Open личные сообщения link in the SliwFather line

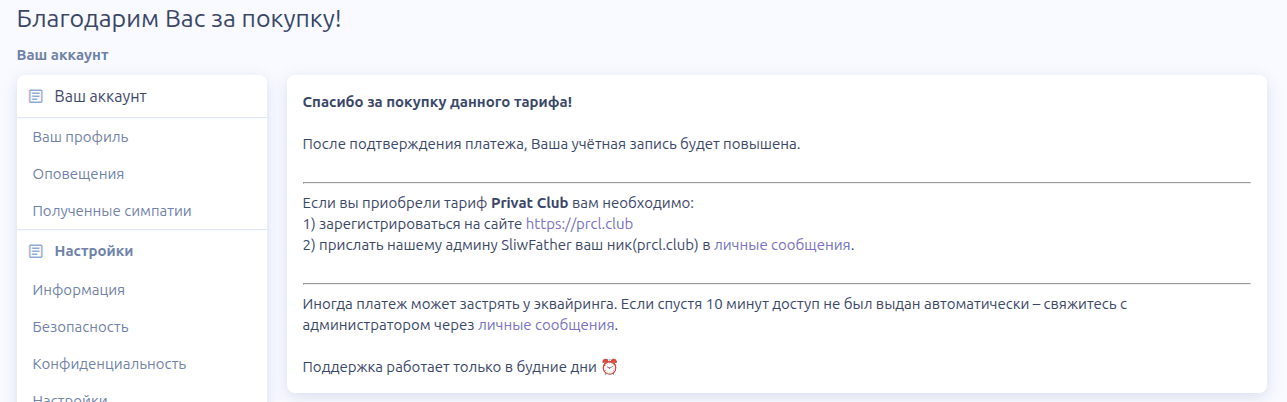point(782,245)
